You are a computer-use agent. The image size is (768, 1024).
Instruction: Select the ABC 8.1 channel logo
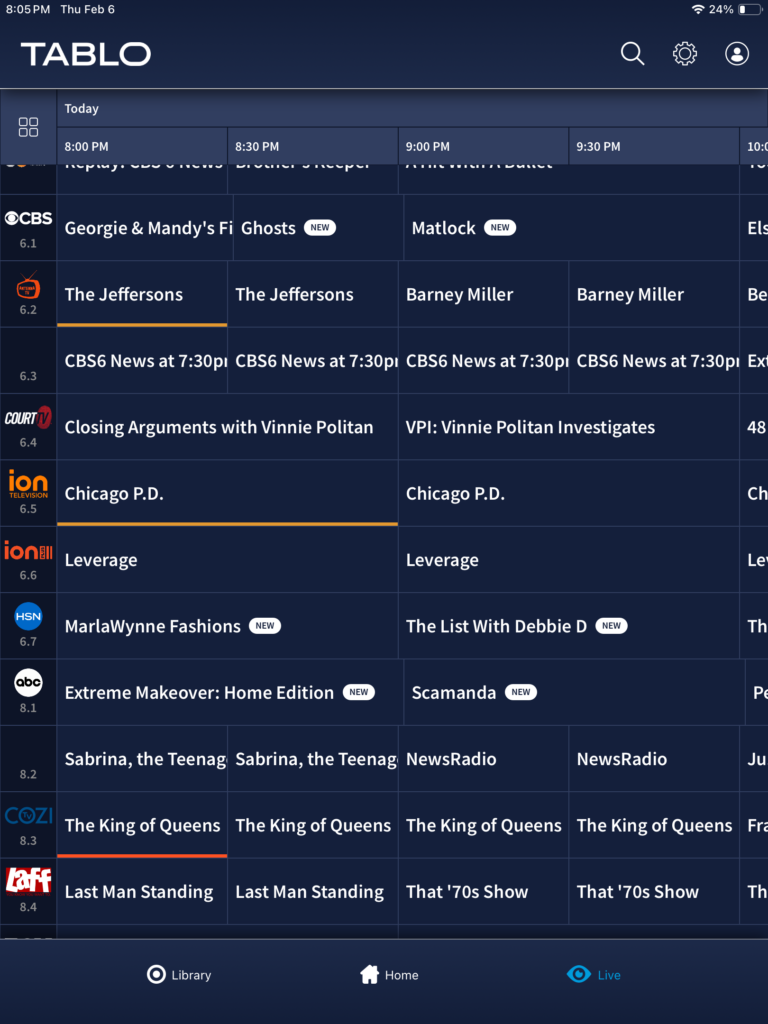(28, 683)
